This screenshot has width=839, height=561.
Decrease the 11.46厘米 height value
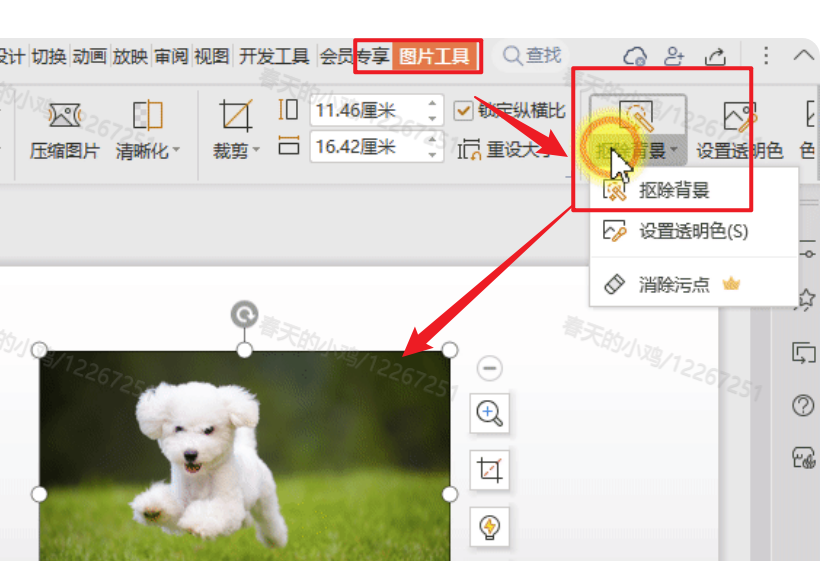(432, 118)
